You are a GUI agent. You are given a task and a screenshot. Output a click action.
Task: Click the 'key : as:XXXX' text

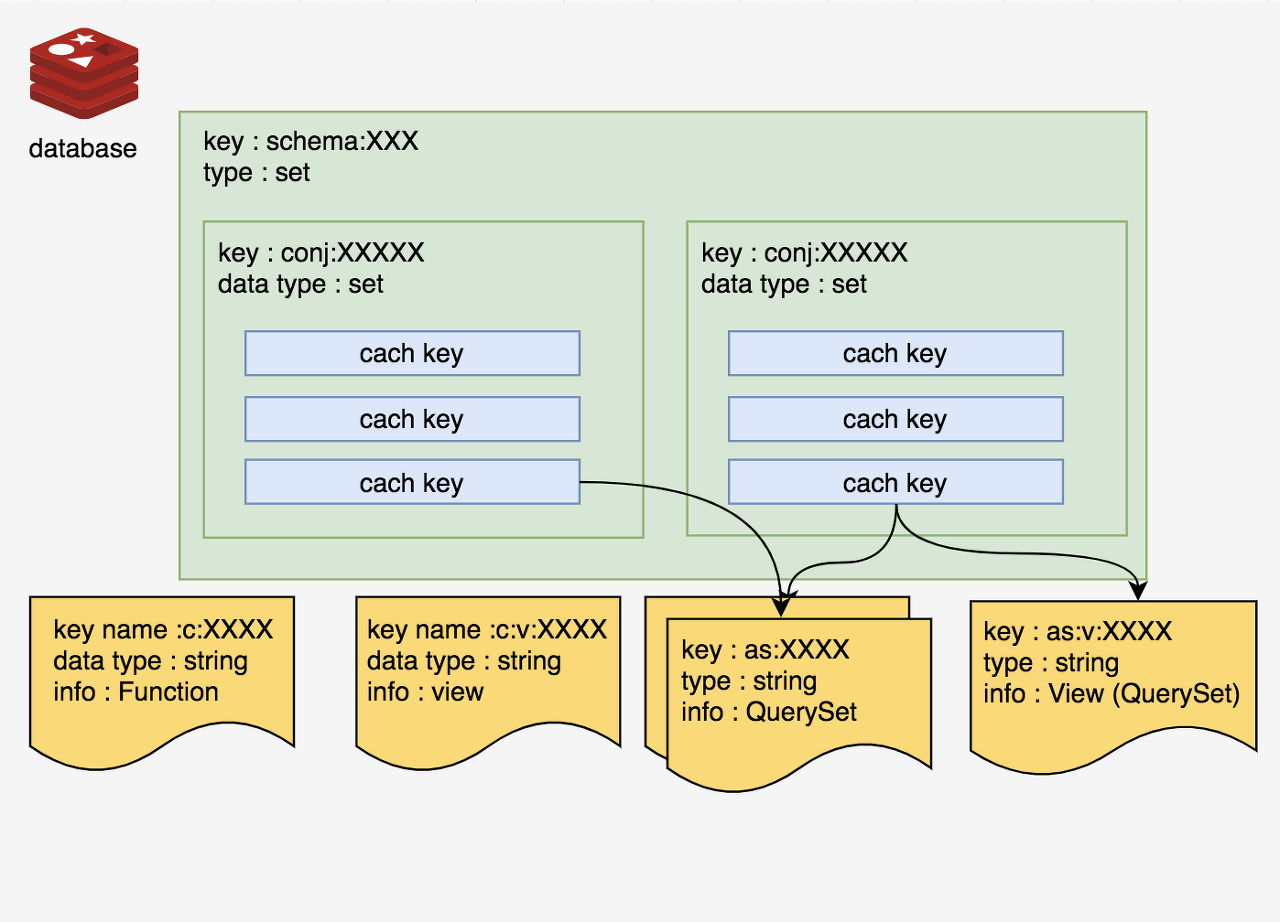pos(765,648)
